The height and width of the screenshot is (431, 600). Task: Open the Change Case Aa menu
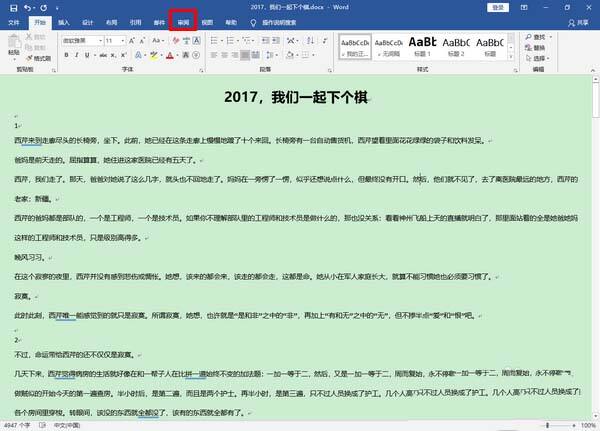click(x=158, y=41)
